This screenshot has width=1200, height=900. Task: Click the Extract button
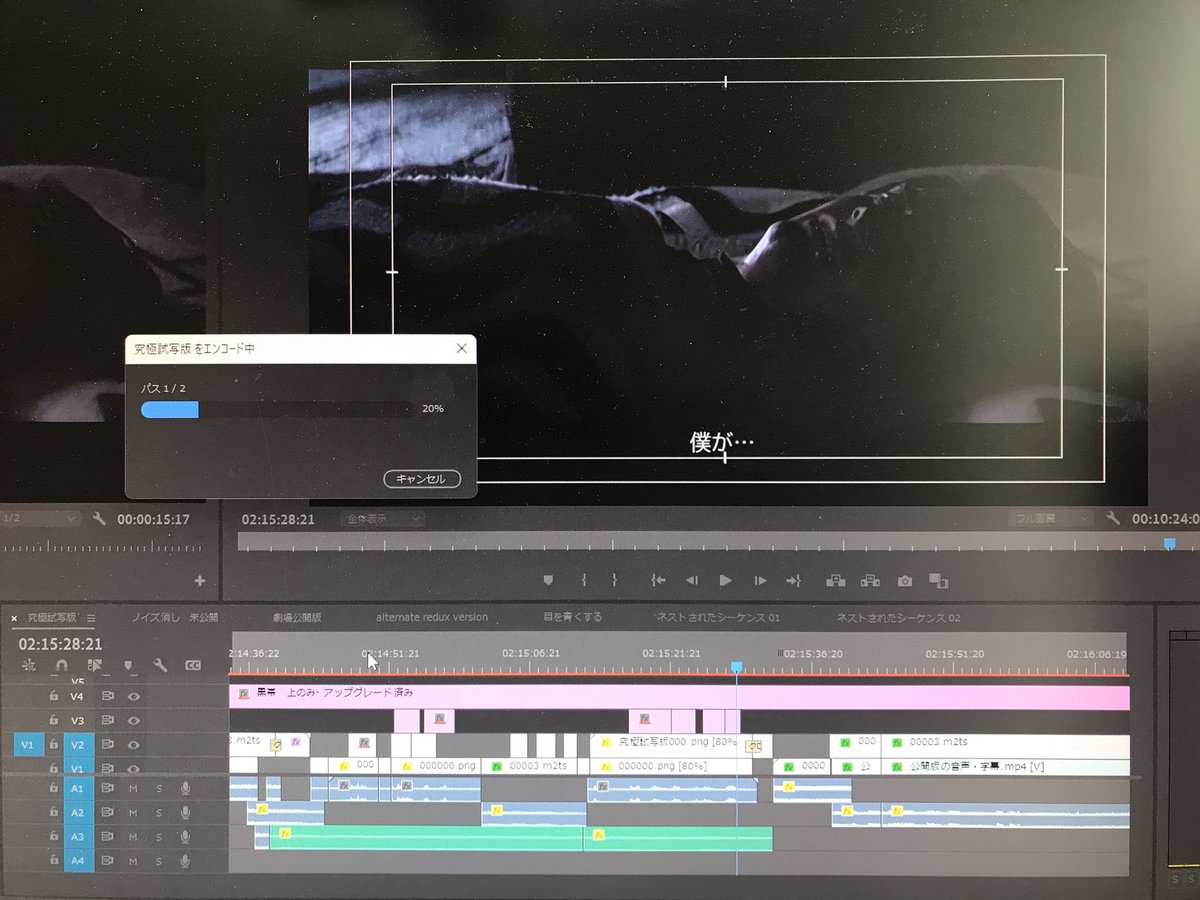[870, 580]
